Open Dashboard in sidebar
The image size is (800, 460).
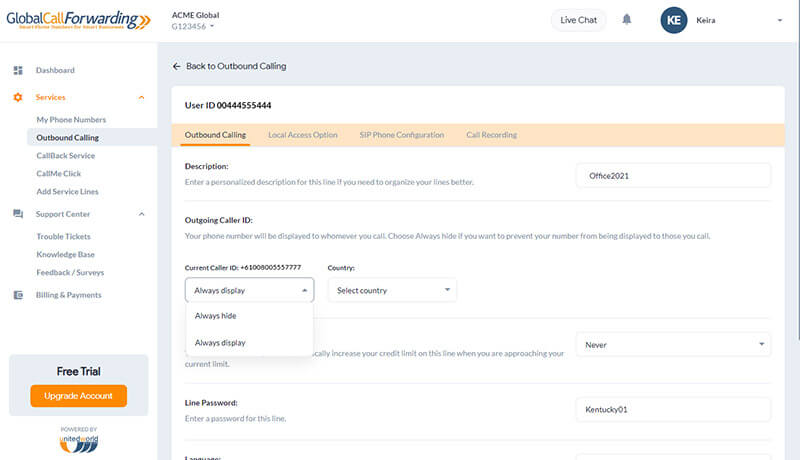click(x=55, y=70)
